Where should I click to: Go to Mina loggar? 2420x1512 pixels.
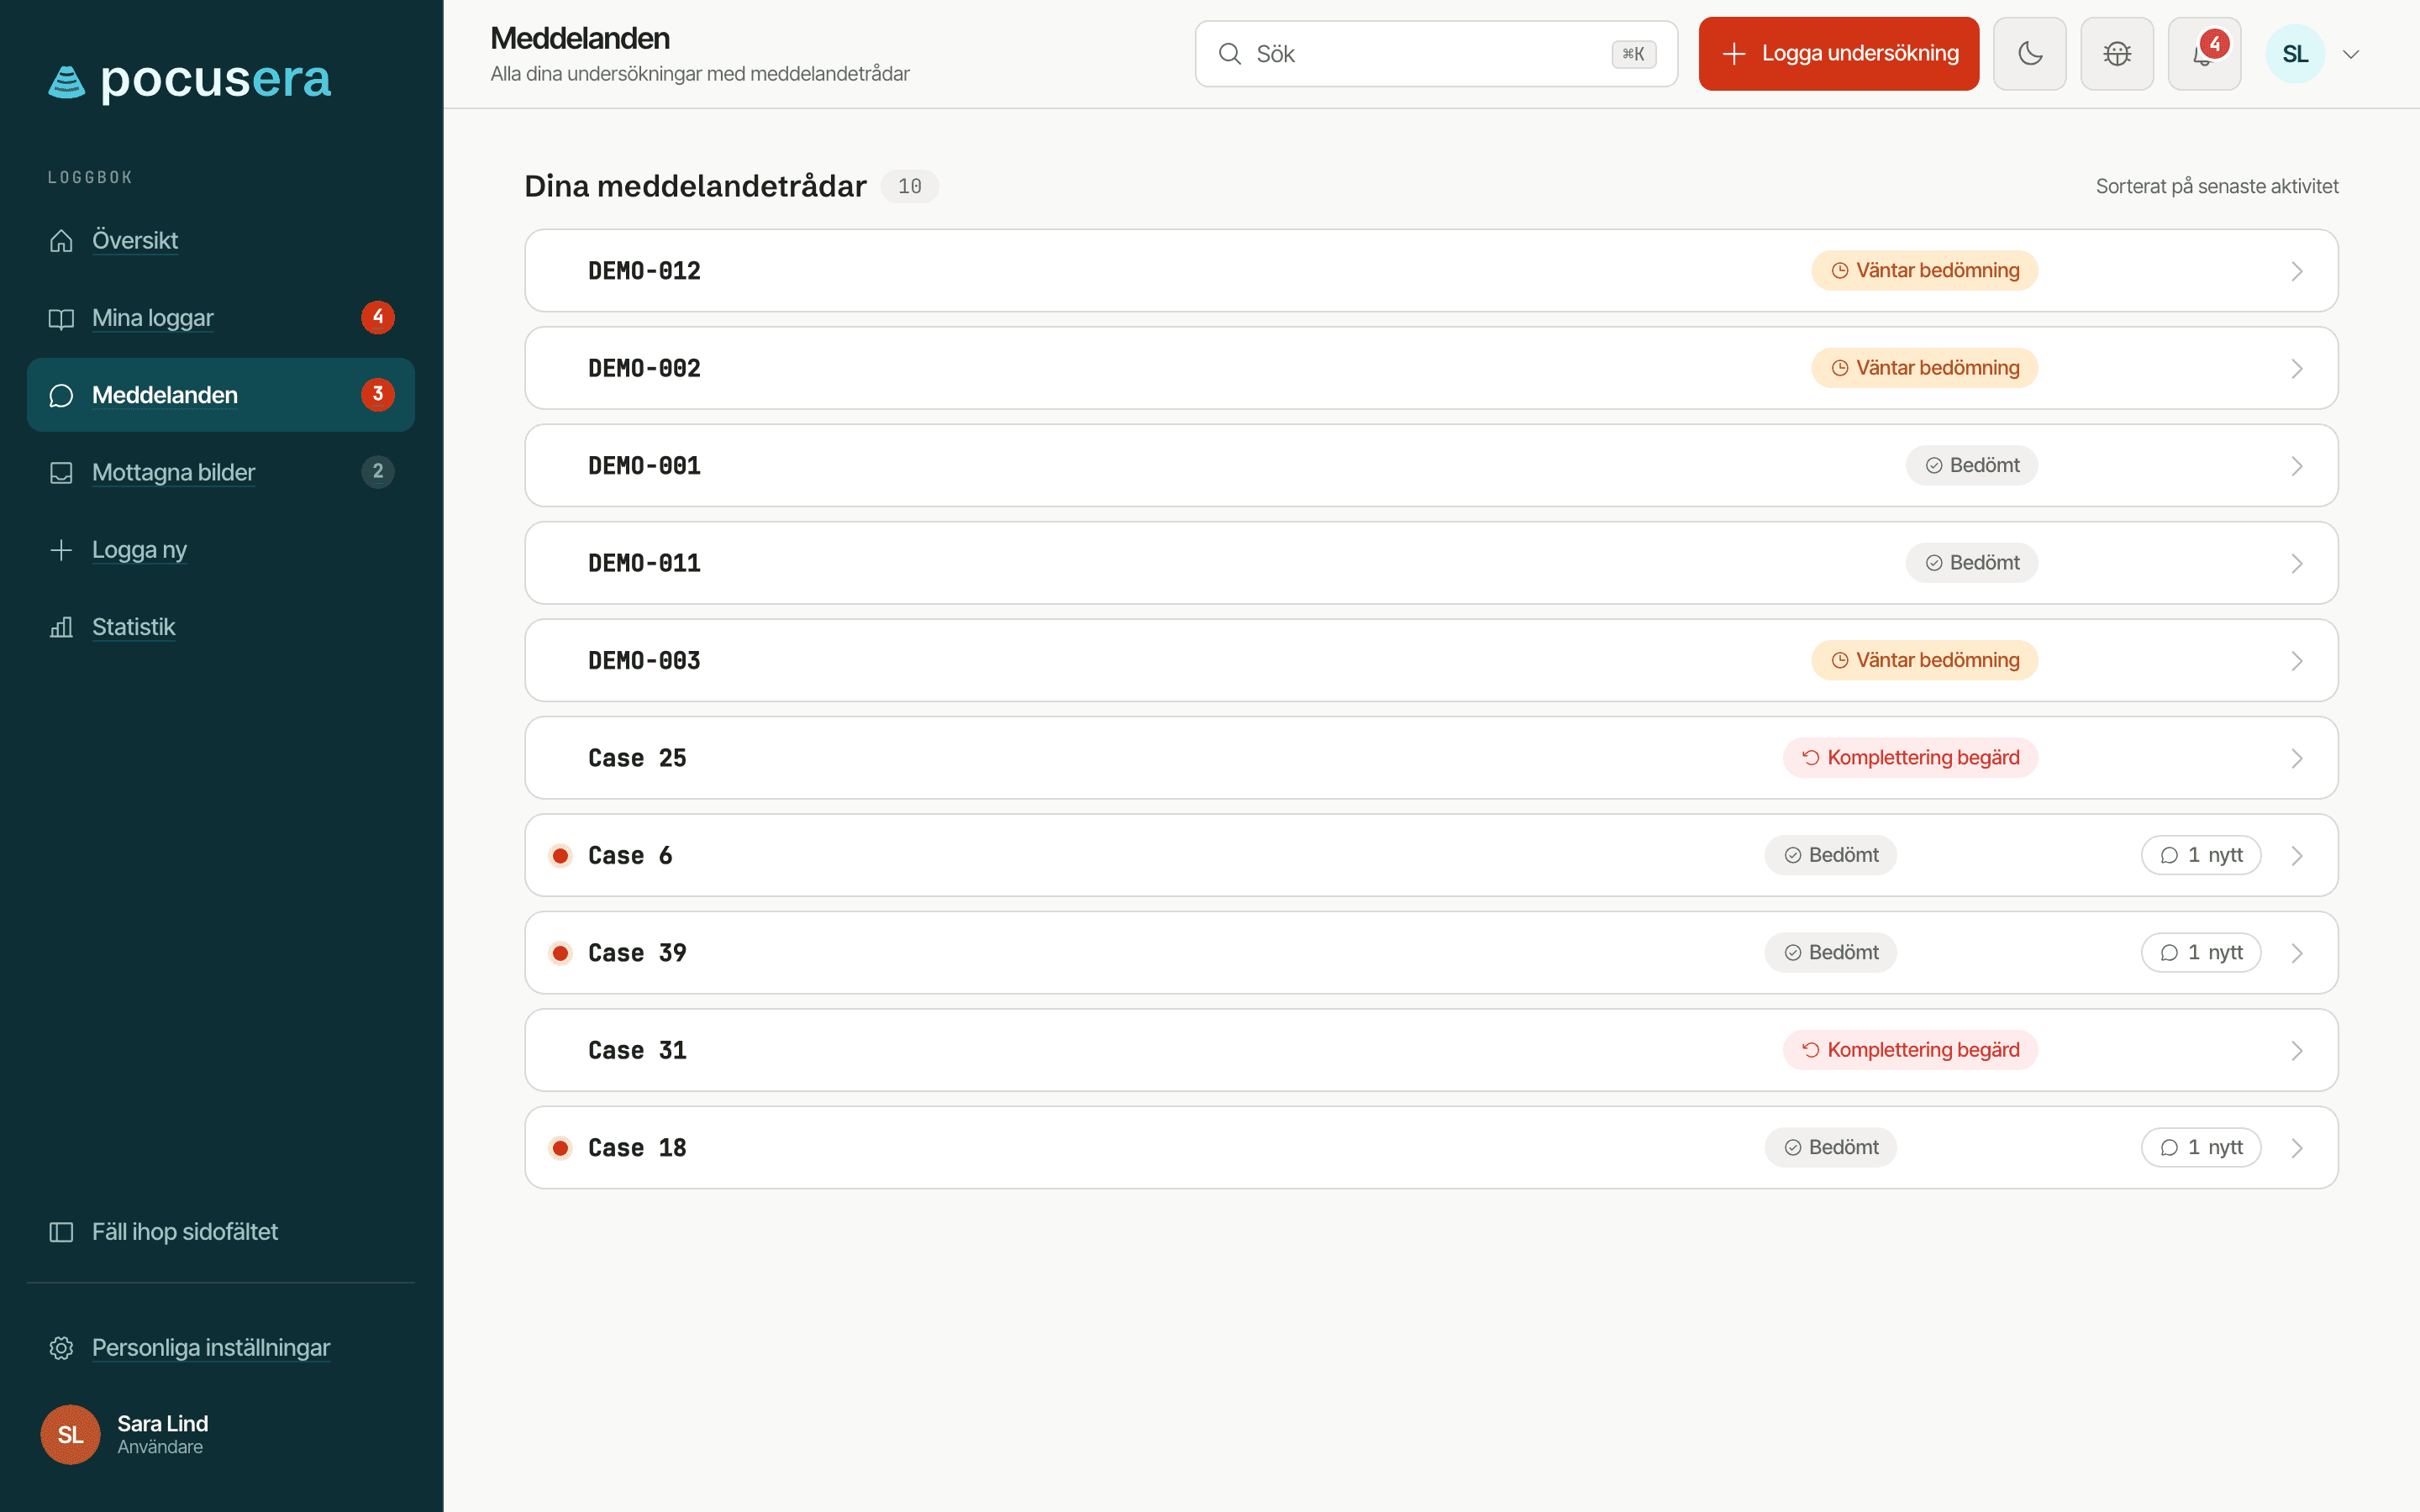pyautogui.click(x=220, y=318)
